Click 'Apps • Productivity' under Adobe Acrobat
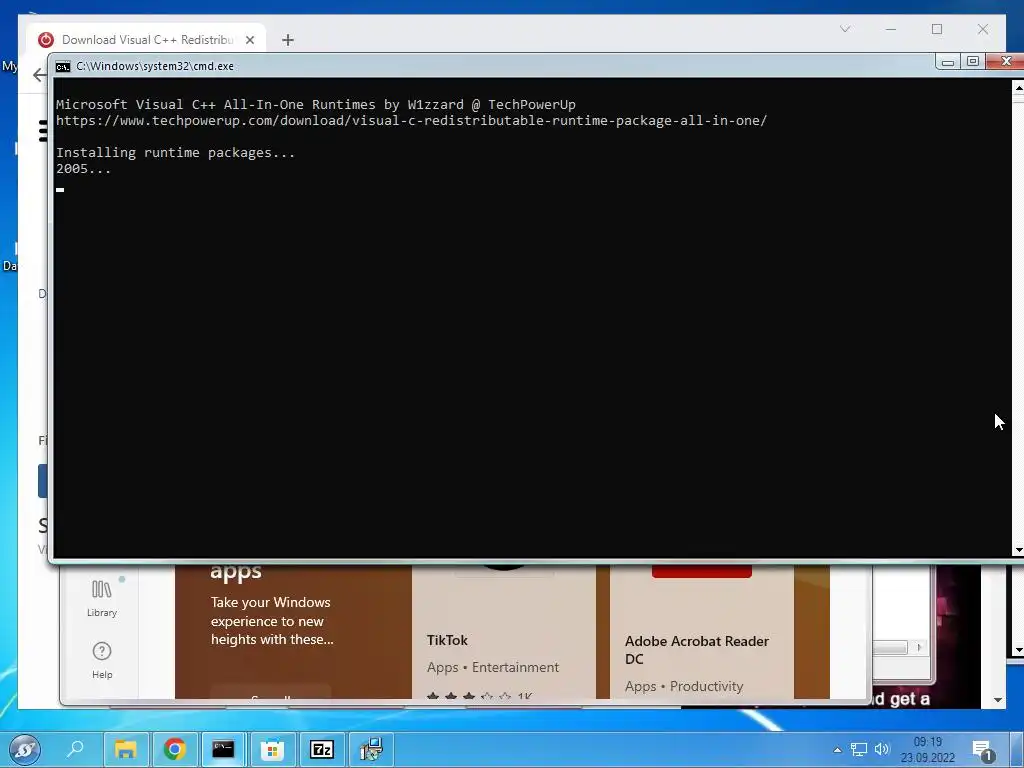 684,686
